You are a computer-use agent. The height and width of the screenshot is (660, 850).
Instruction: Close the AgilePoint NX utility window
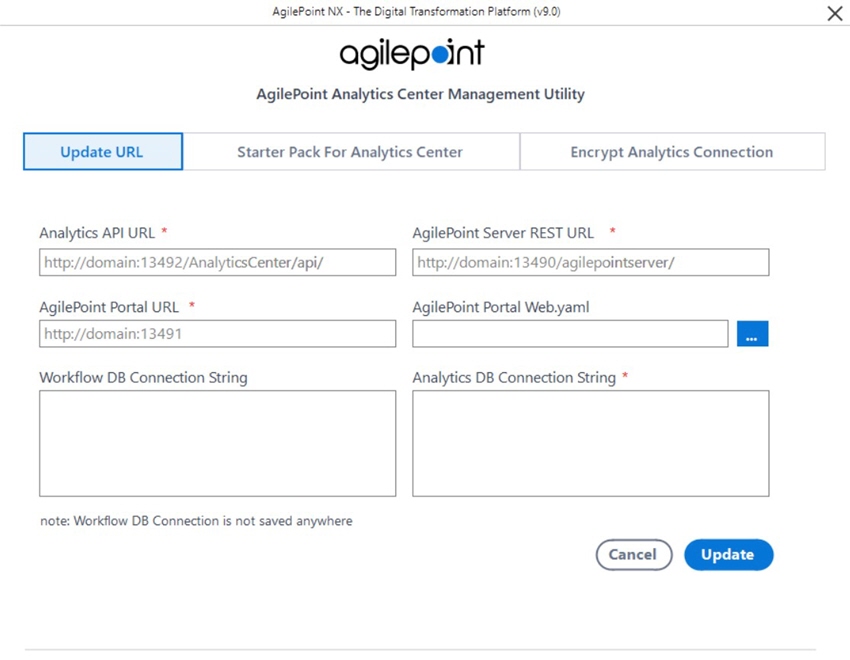tap(835, 13)
